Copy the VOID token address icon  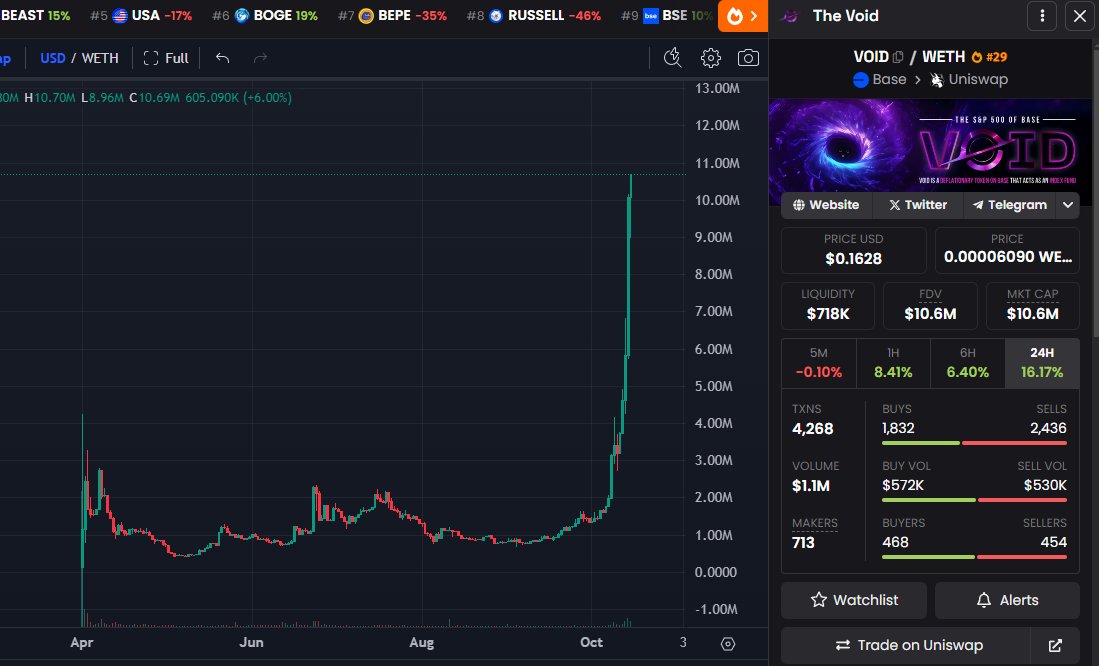(898, 57)
